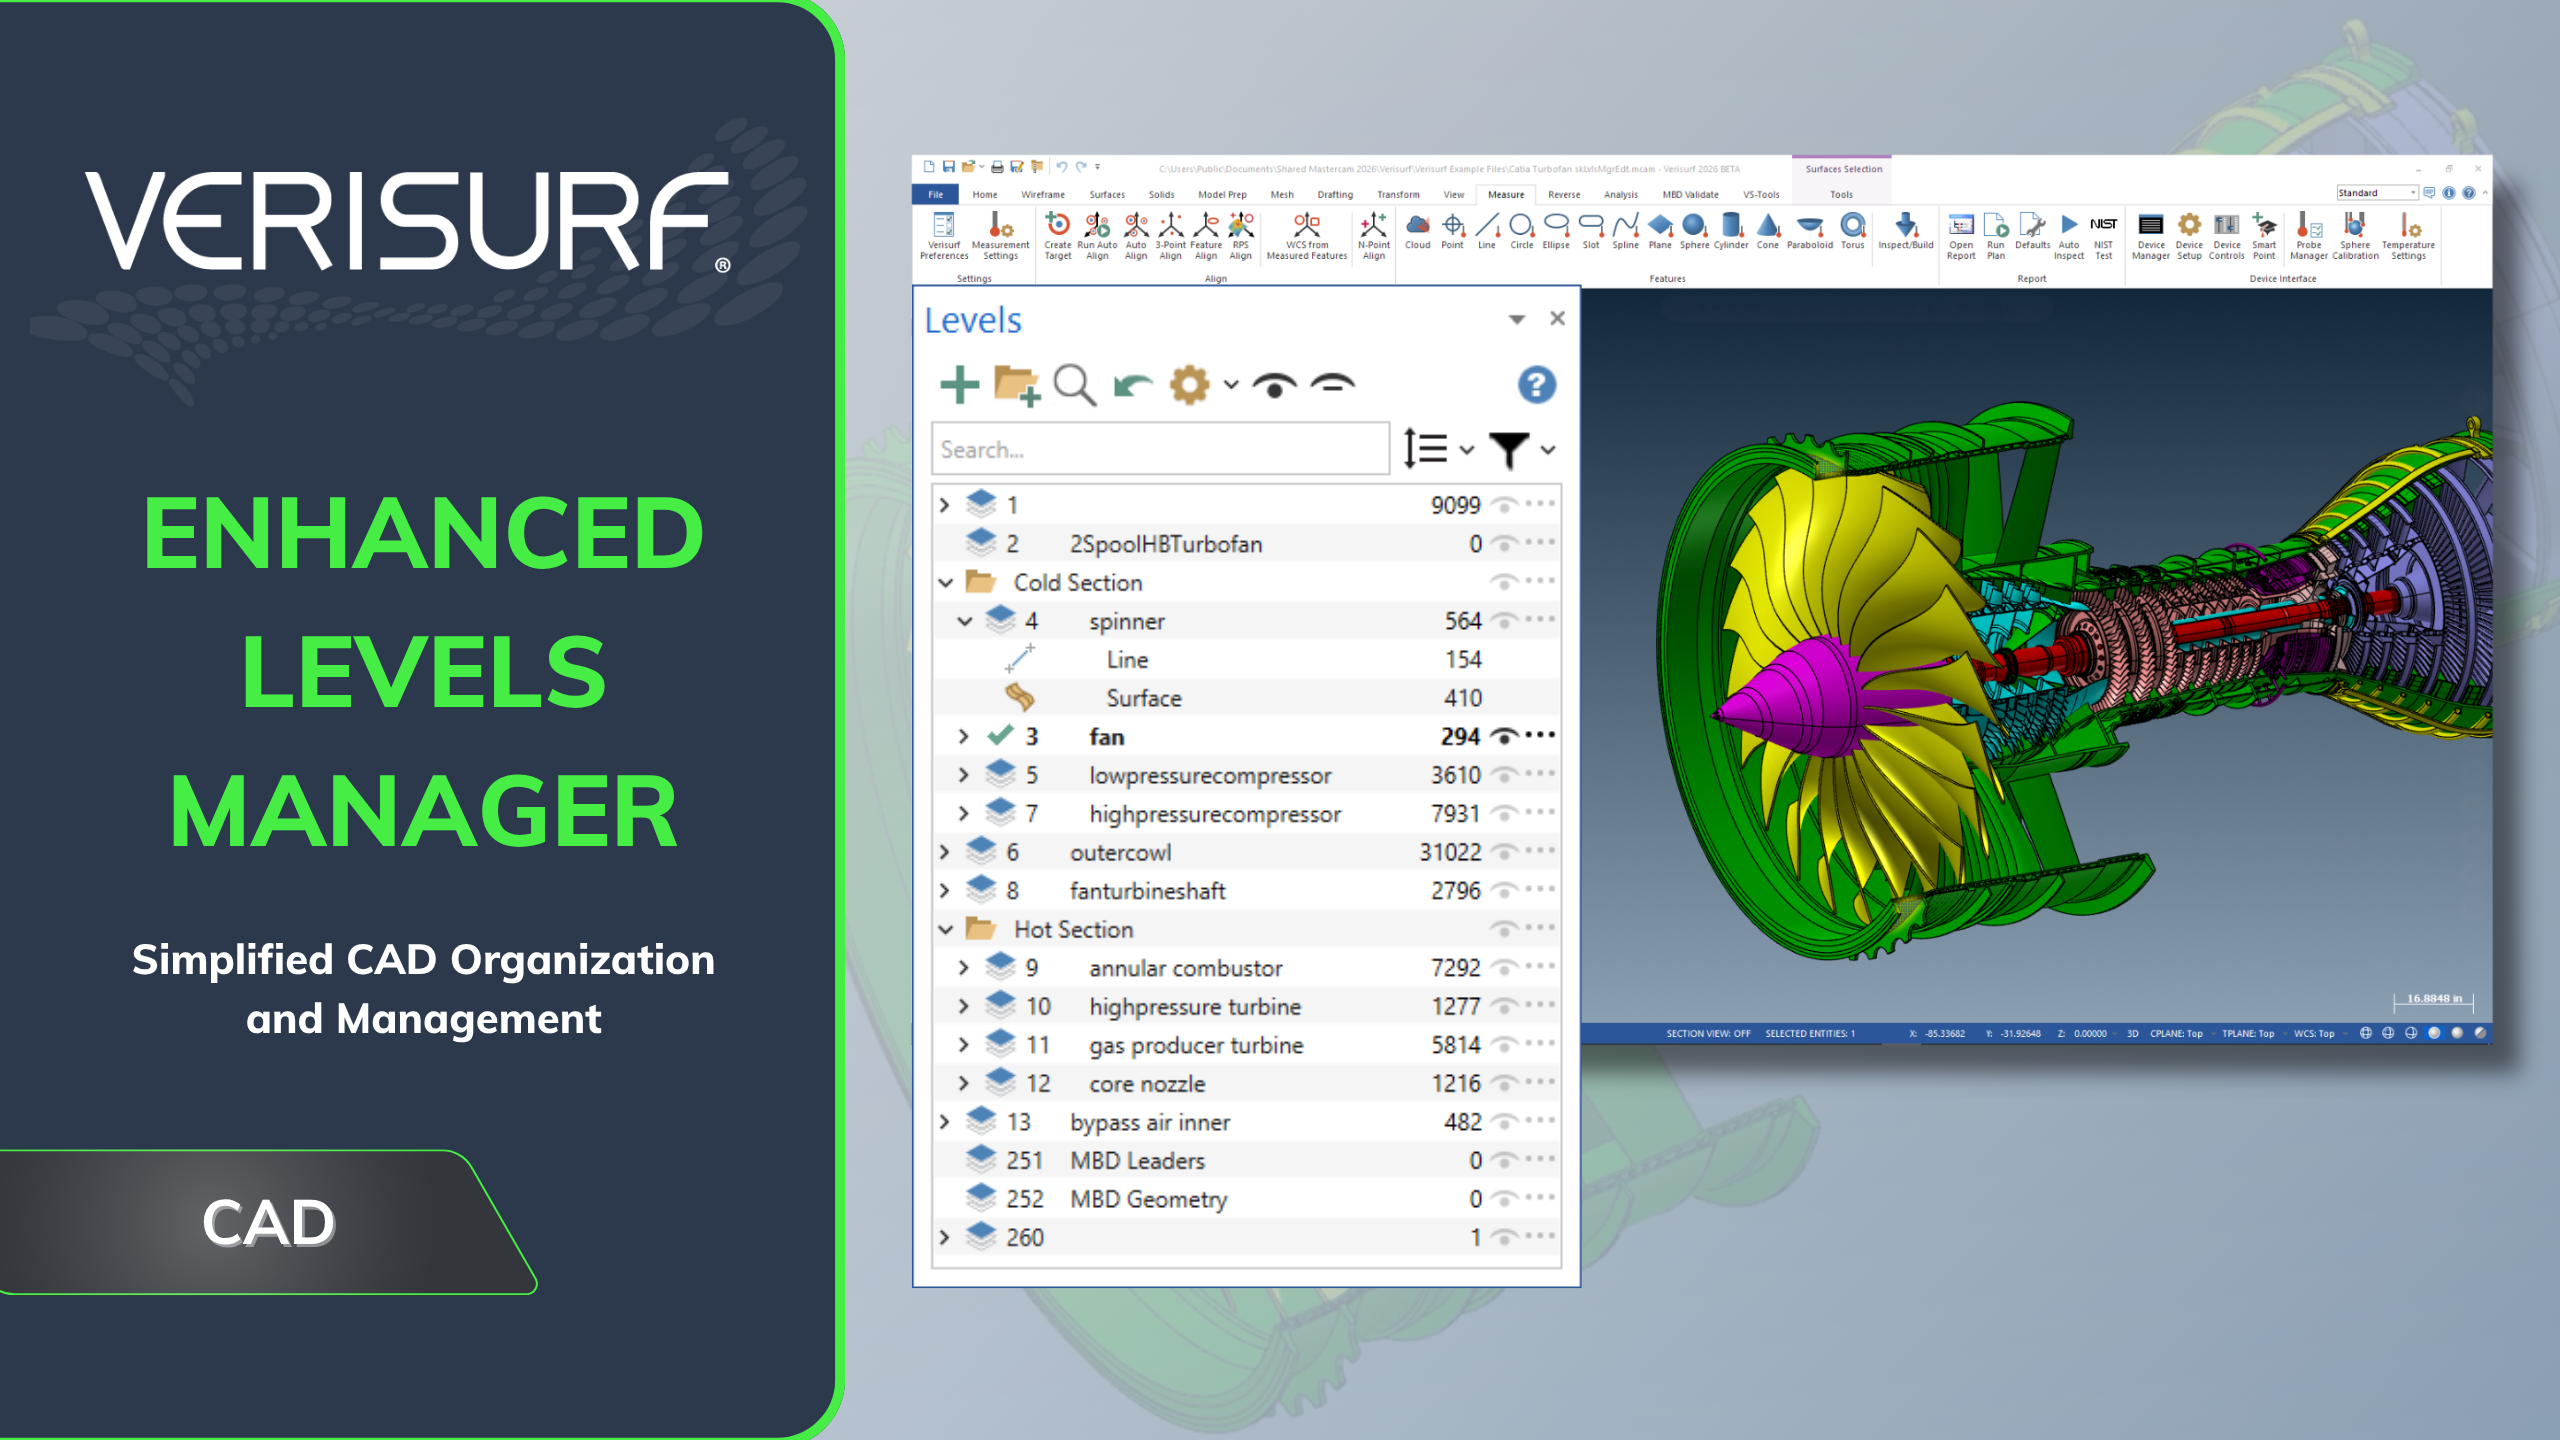Expand the fan level
This screenshot has width=2560, height=1440.
[x=964, y=737]
